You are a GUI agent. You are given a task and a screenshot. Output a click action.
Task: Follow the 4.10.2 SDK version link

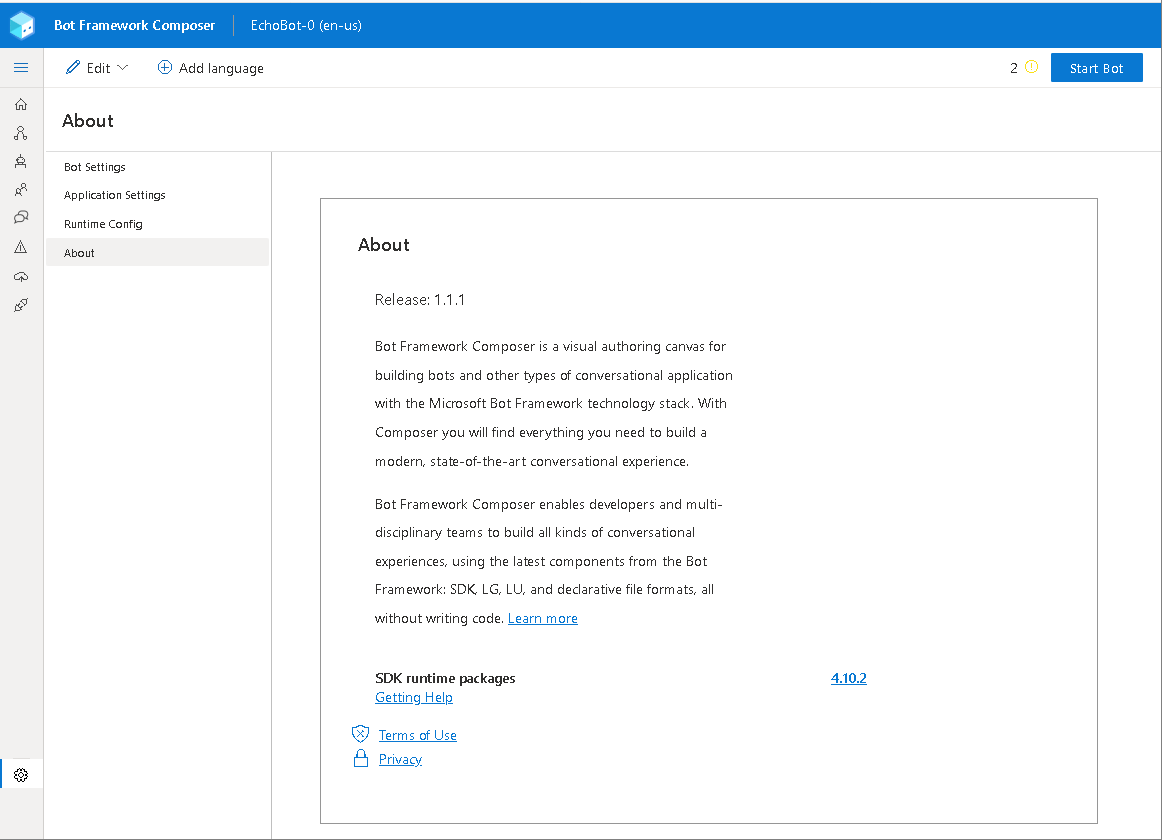(848, 677)
